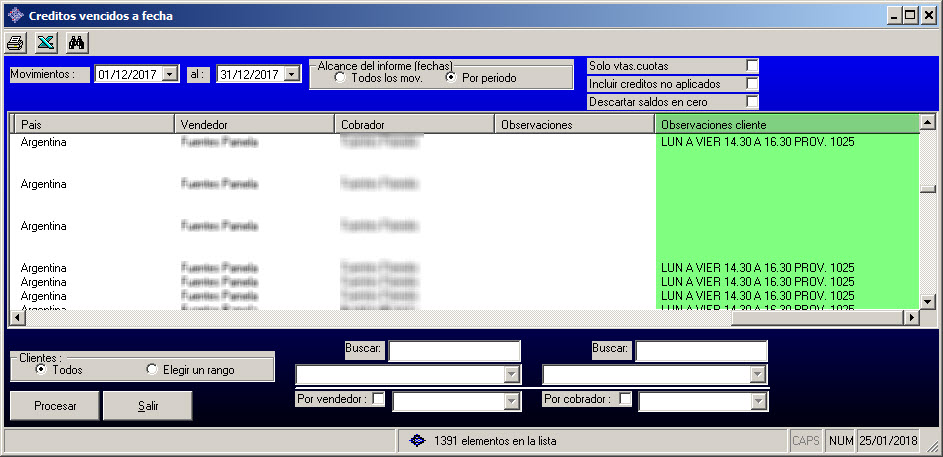Viewport: 943px width, 457px height.
Task: Sort by the Vendedor column header
Action: click(253, 124)
